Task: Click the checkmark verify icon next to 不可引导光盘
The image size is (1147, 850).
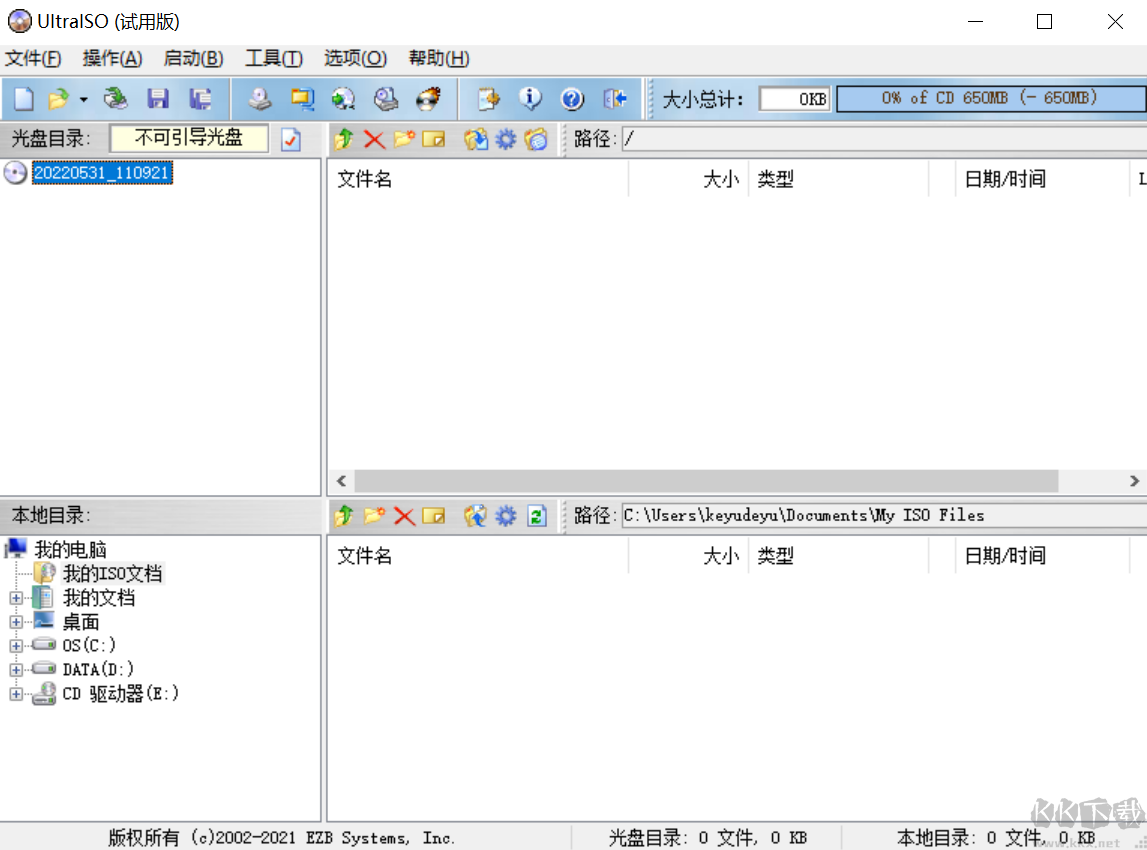Action: (x=292, y=139)
